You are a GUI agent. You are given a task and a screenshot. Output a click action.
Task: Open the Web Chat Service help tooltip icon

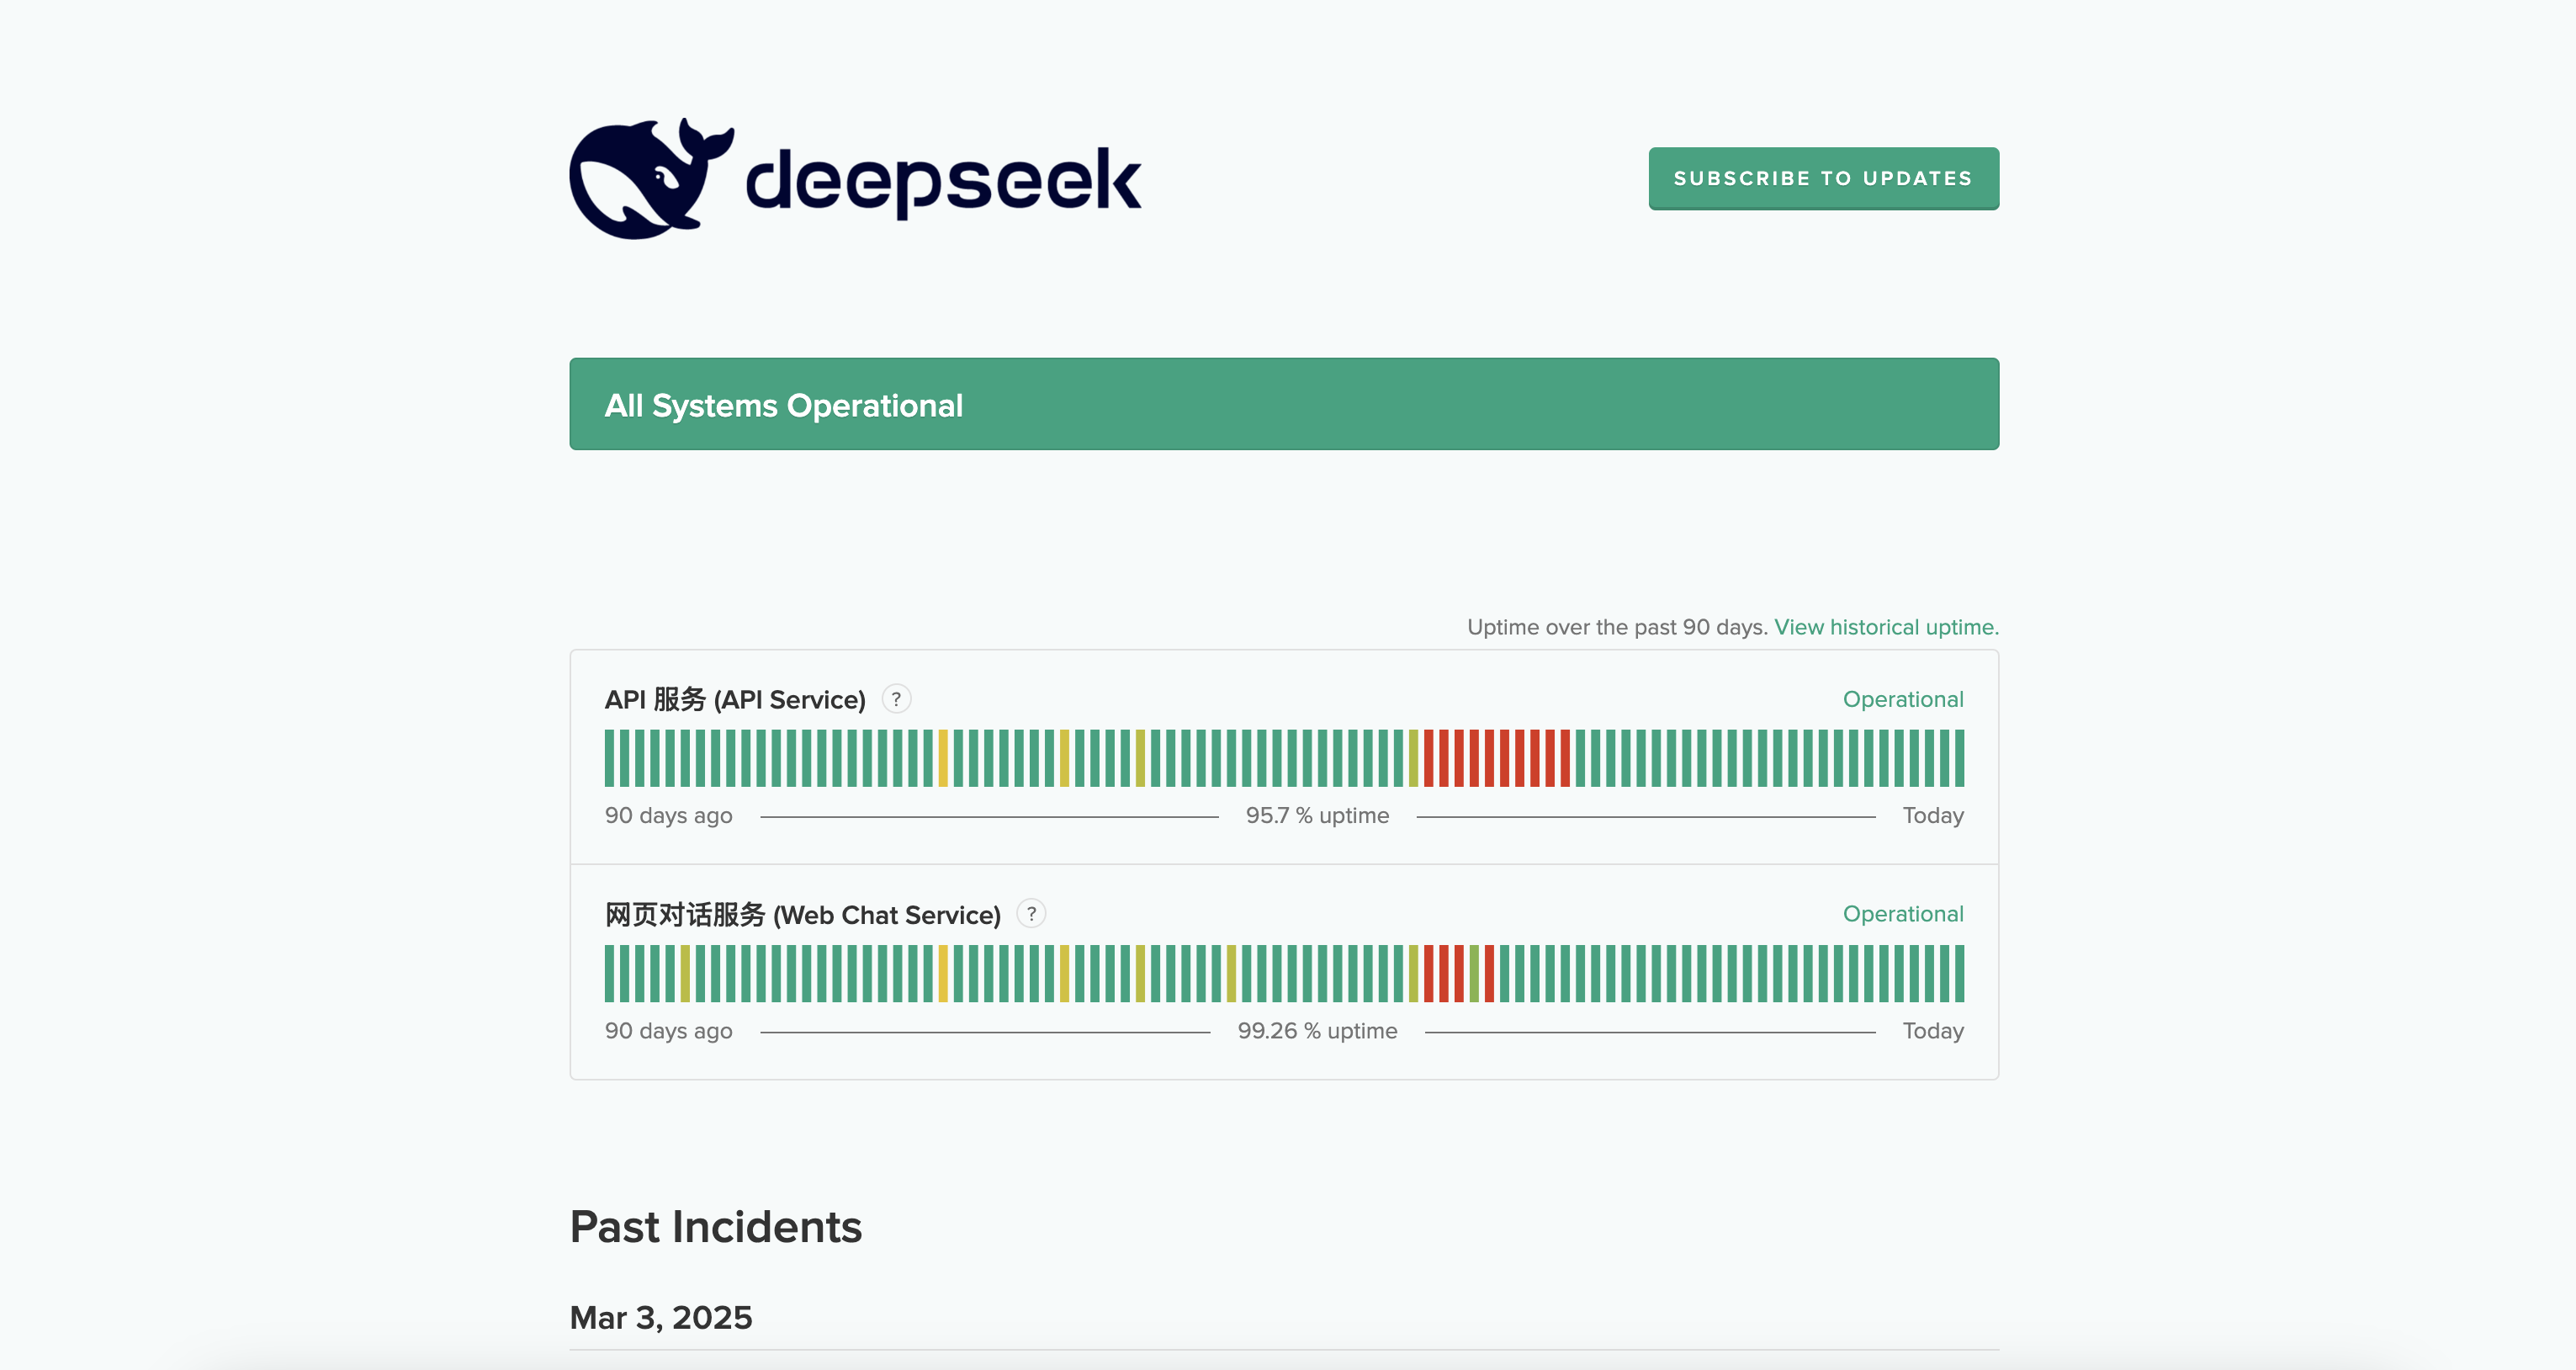[x=1032, y=914]
